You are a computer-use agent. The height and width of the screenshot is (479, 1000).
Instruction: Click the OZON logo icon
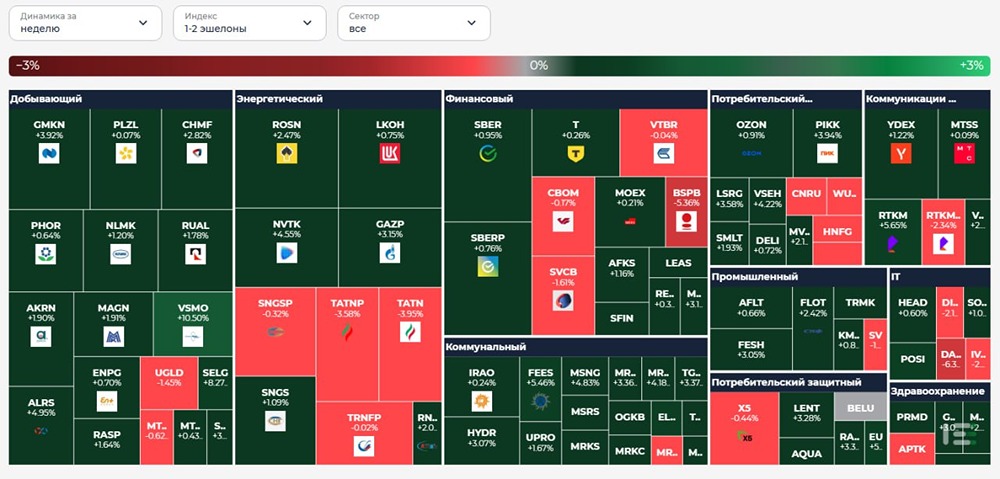coord(751,153)
